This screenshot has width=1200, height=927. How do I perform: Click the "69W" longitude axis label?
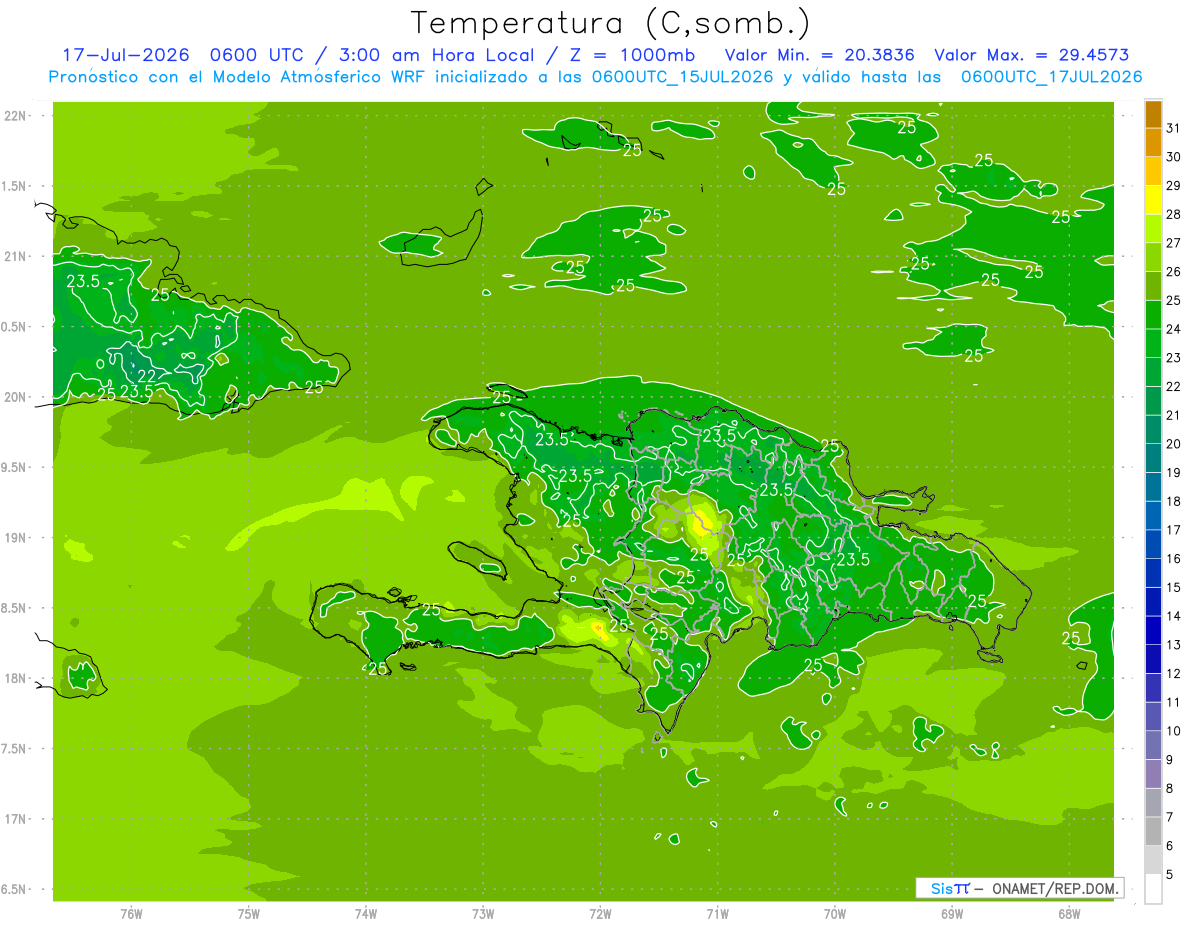(x=952, y=913)
